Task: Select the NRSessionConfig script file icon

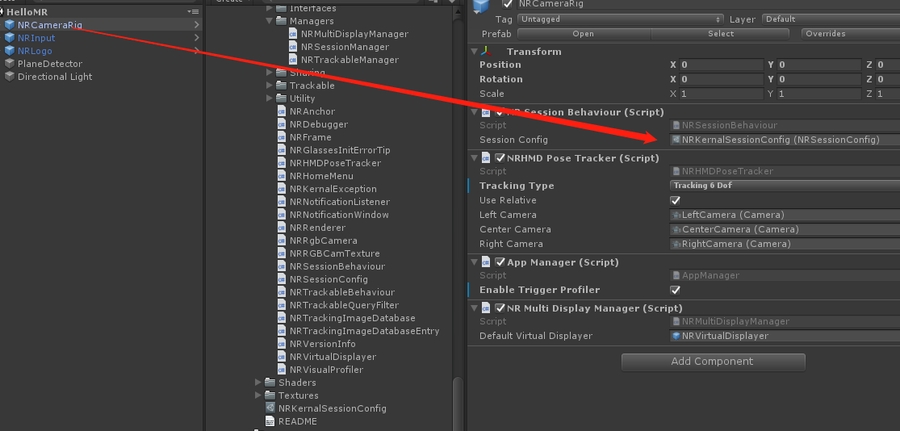Action: [282, 280]
